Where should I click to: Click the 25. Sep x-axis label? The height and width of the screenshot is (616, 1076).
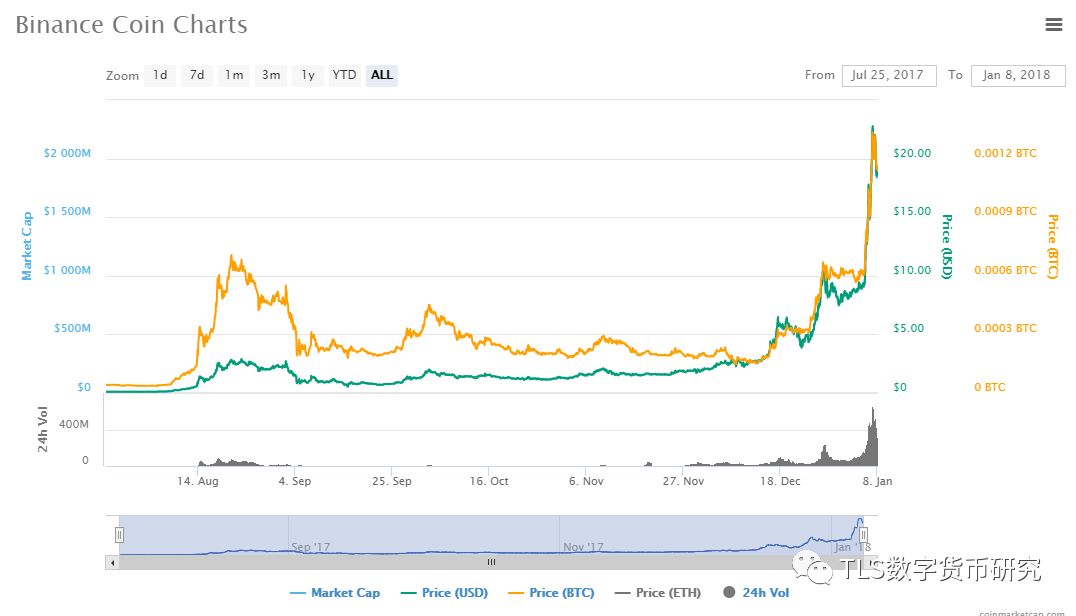coord(392,481)
